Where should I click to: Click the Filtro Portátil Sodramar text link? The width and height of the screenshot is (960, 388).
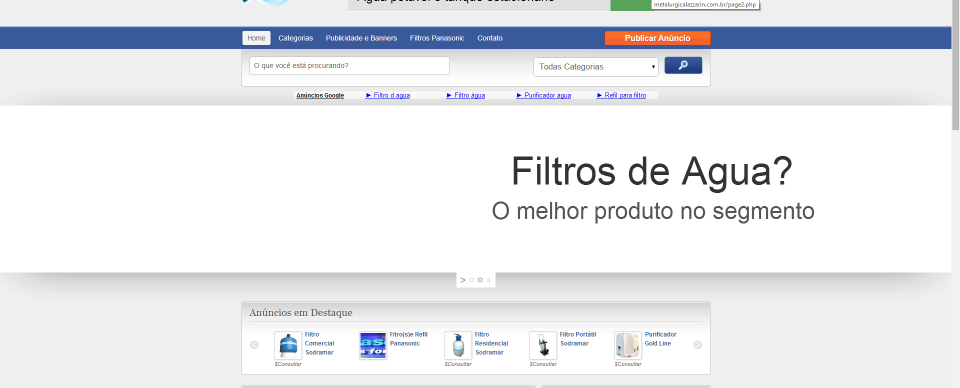[x=577, y=339]
